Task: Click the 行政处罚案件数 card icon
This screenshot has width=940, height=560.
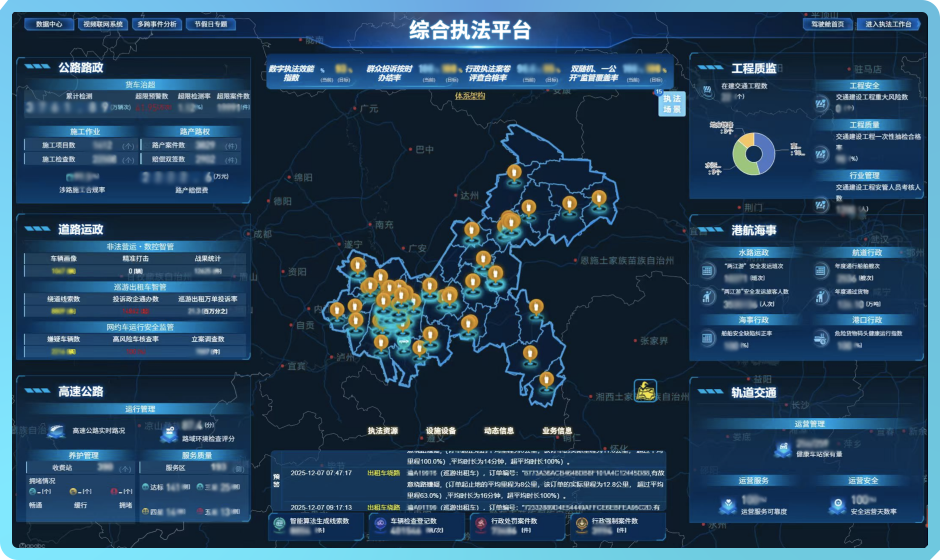Action: 479,524
